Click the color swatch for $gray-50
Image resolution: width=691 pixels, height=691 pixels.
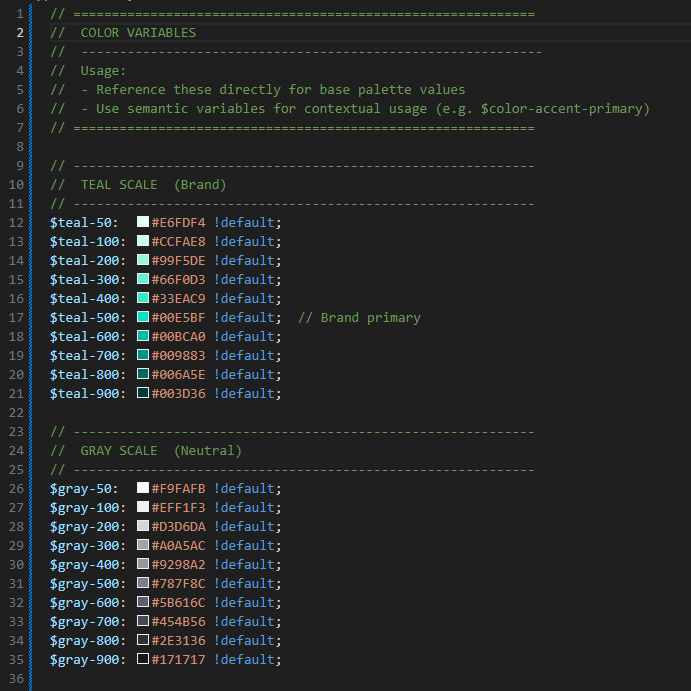pos(143,488)
